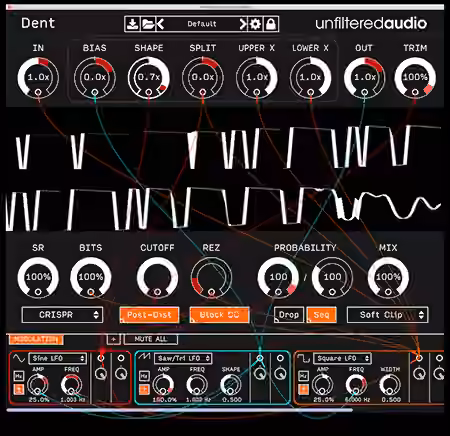Add a modulator with plus button
Image resolution: width=450 pixels, height=436 pixels.
tap(114, 339)
